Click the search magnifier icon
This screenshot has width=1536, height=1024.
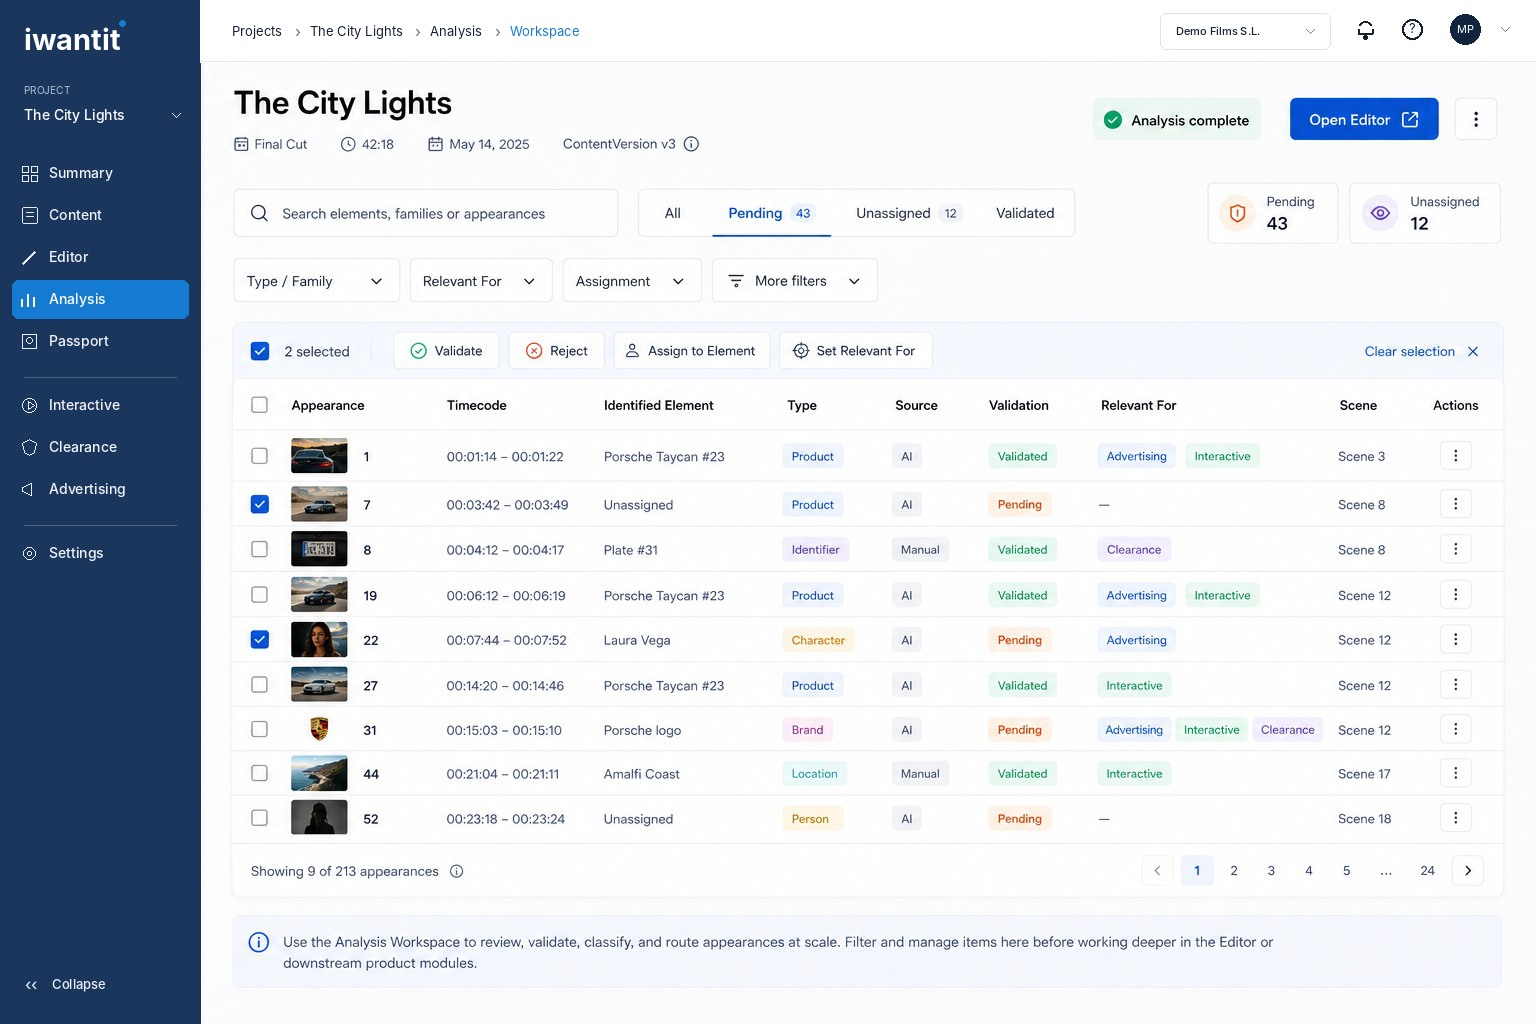coord(259,213)
